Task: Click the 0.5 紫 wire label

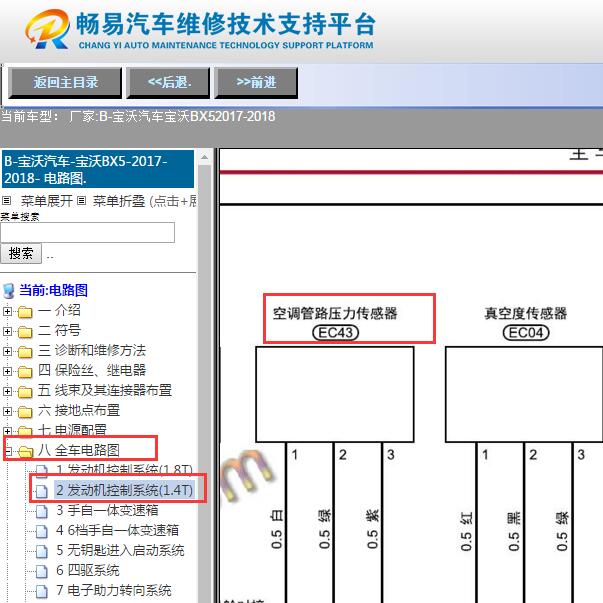Action: coord(372,529)
